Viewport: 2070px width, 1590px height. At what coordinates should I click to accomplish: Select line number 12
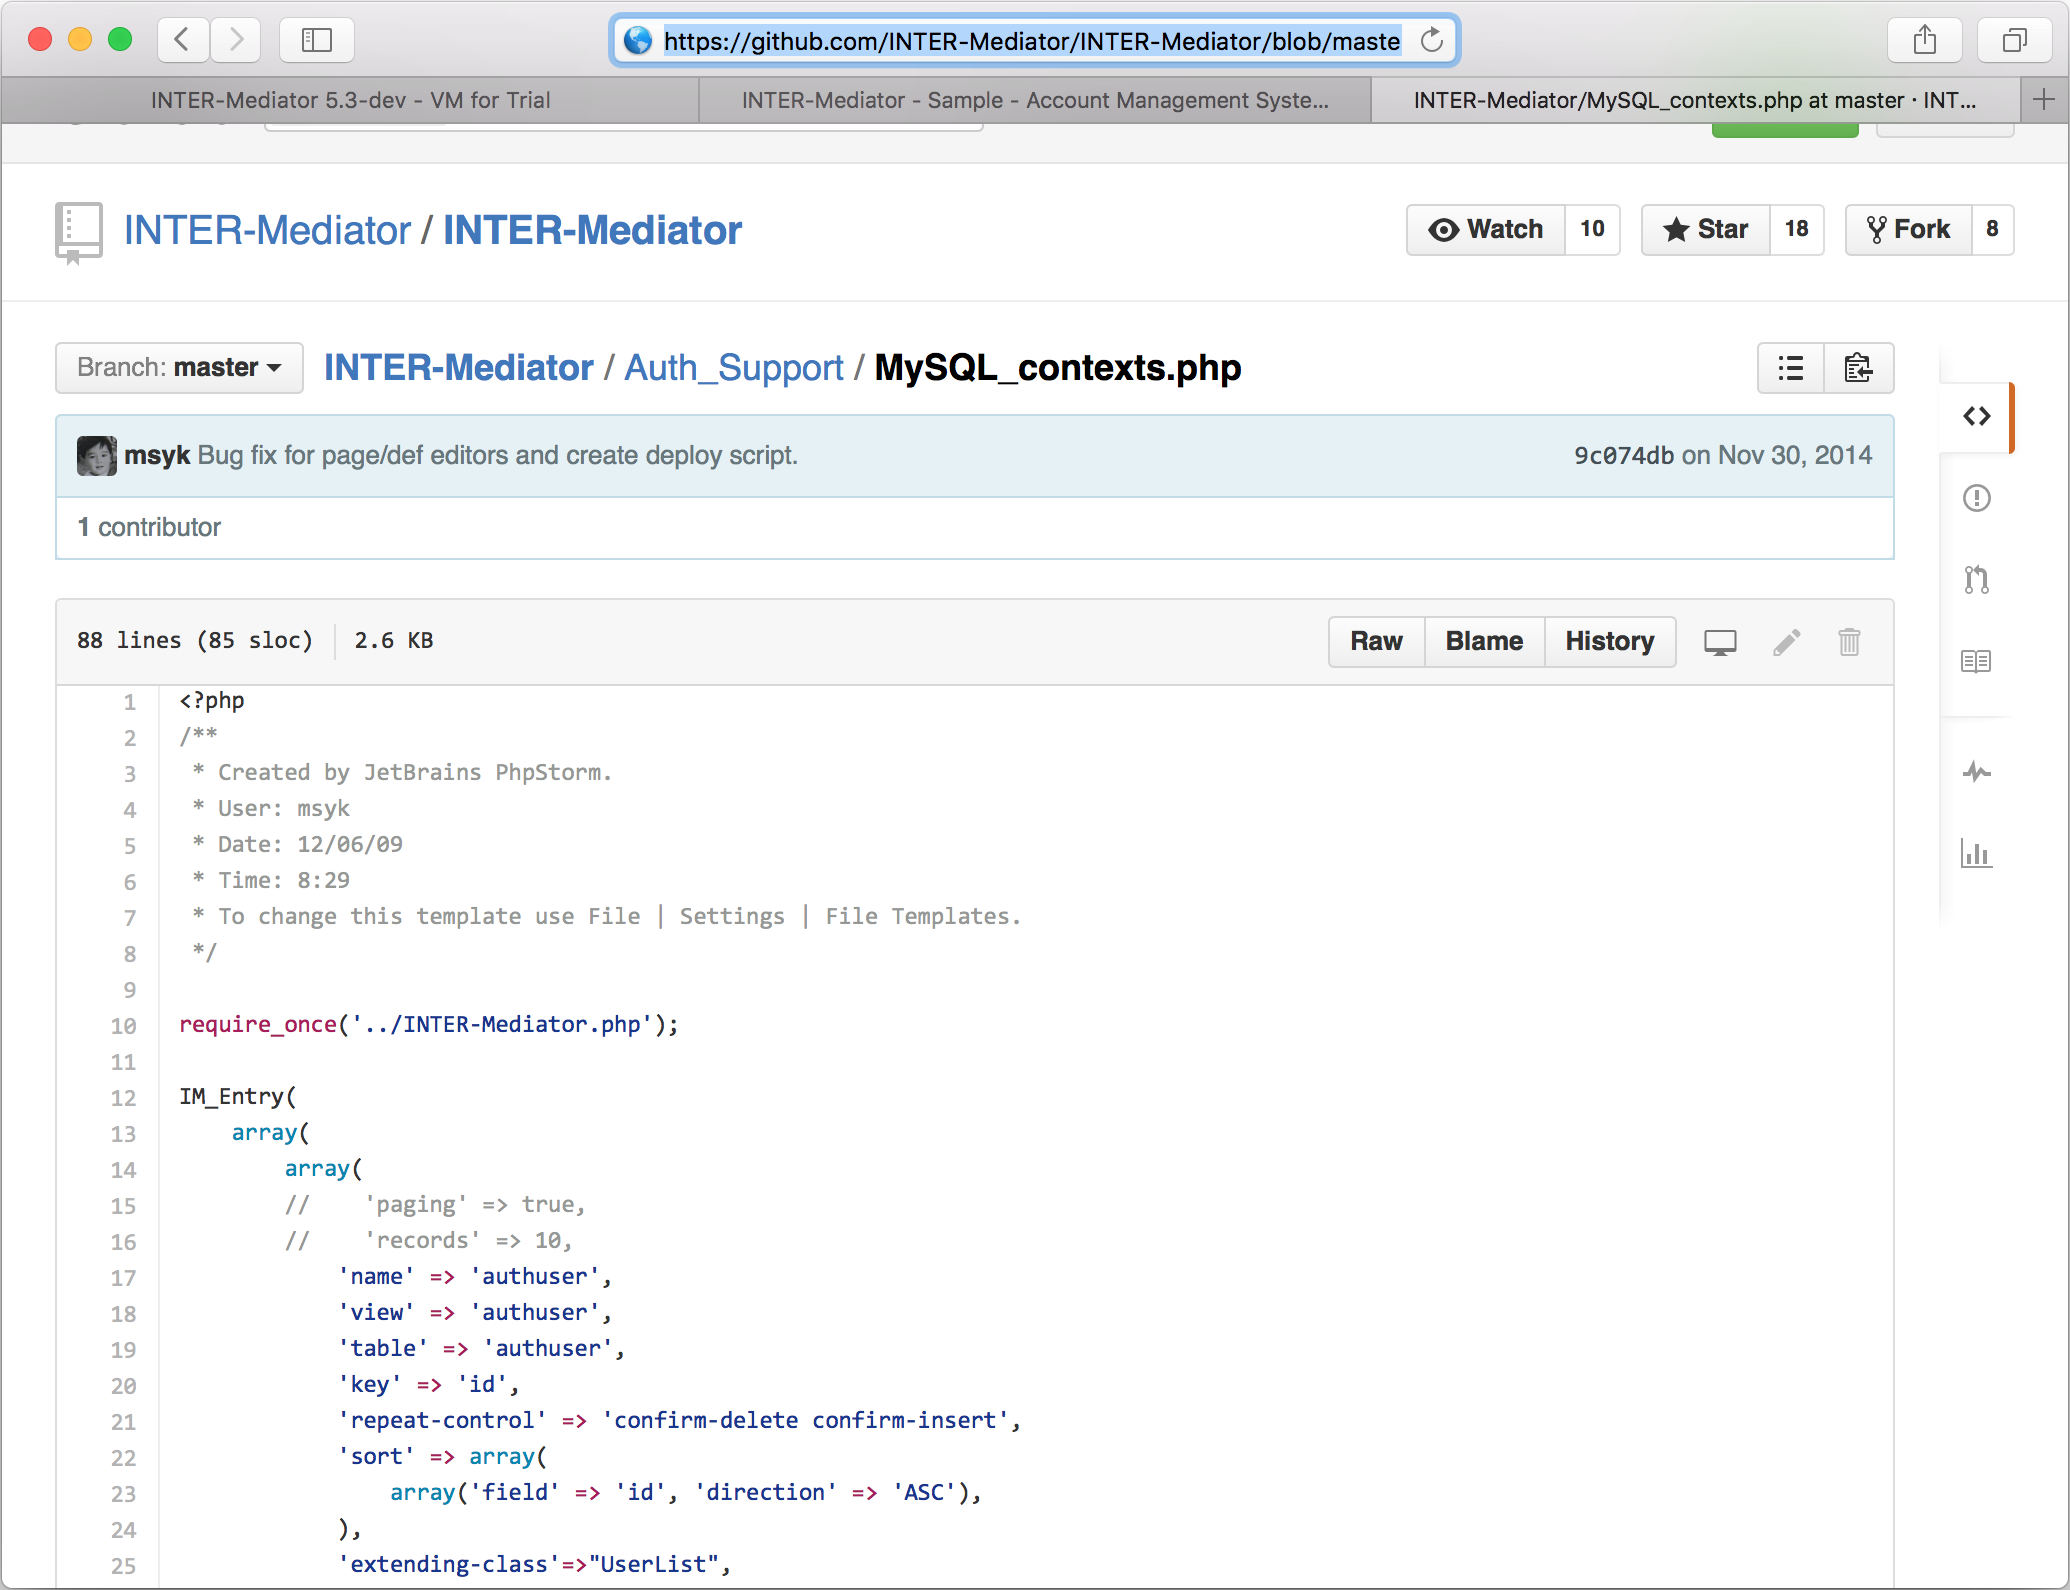(x=123, y=1098)
